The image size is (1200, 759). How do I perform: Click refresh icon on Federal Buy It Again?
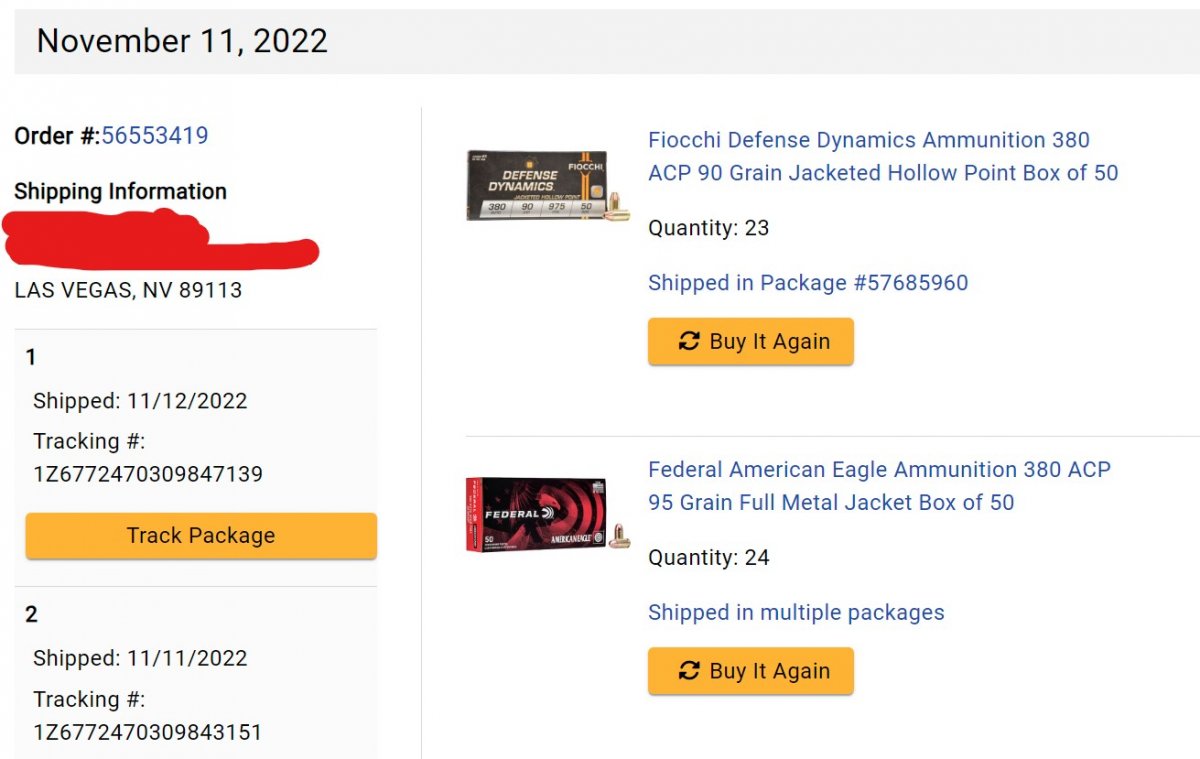pos(689,671)
